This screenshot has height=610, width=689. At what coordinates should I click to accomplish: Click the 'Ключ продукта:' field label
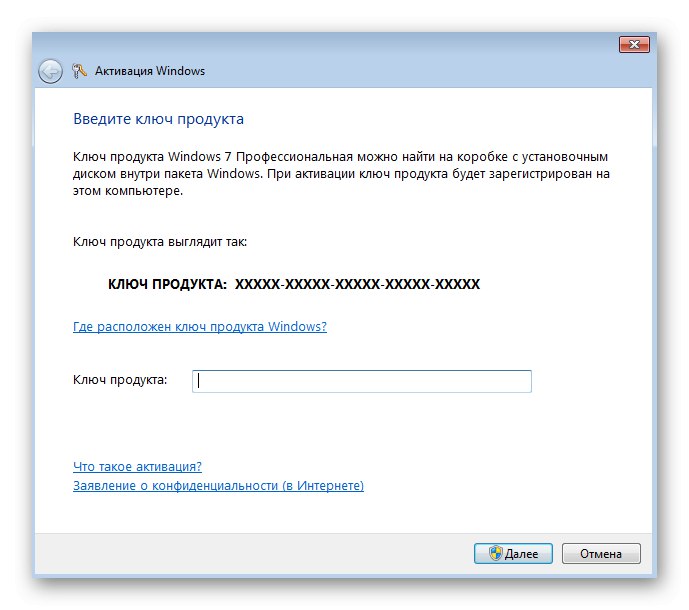[120, 380]
